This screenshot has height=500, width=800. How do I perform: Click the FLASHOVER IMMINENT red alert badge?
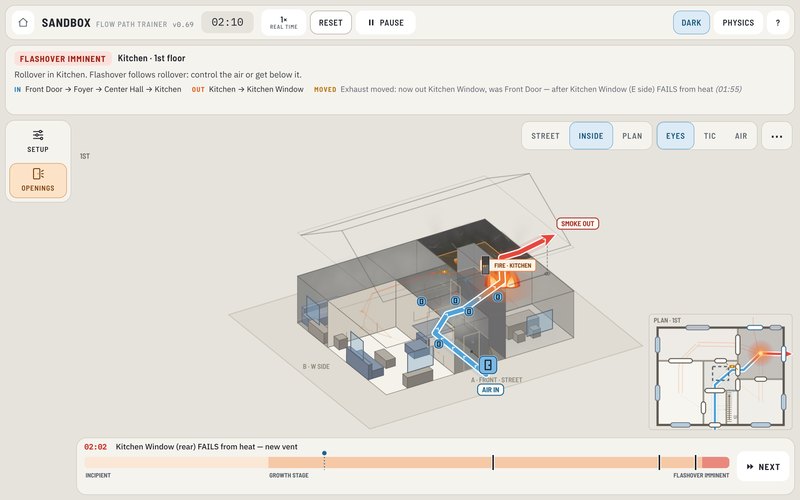63,59
